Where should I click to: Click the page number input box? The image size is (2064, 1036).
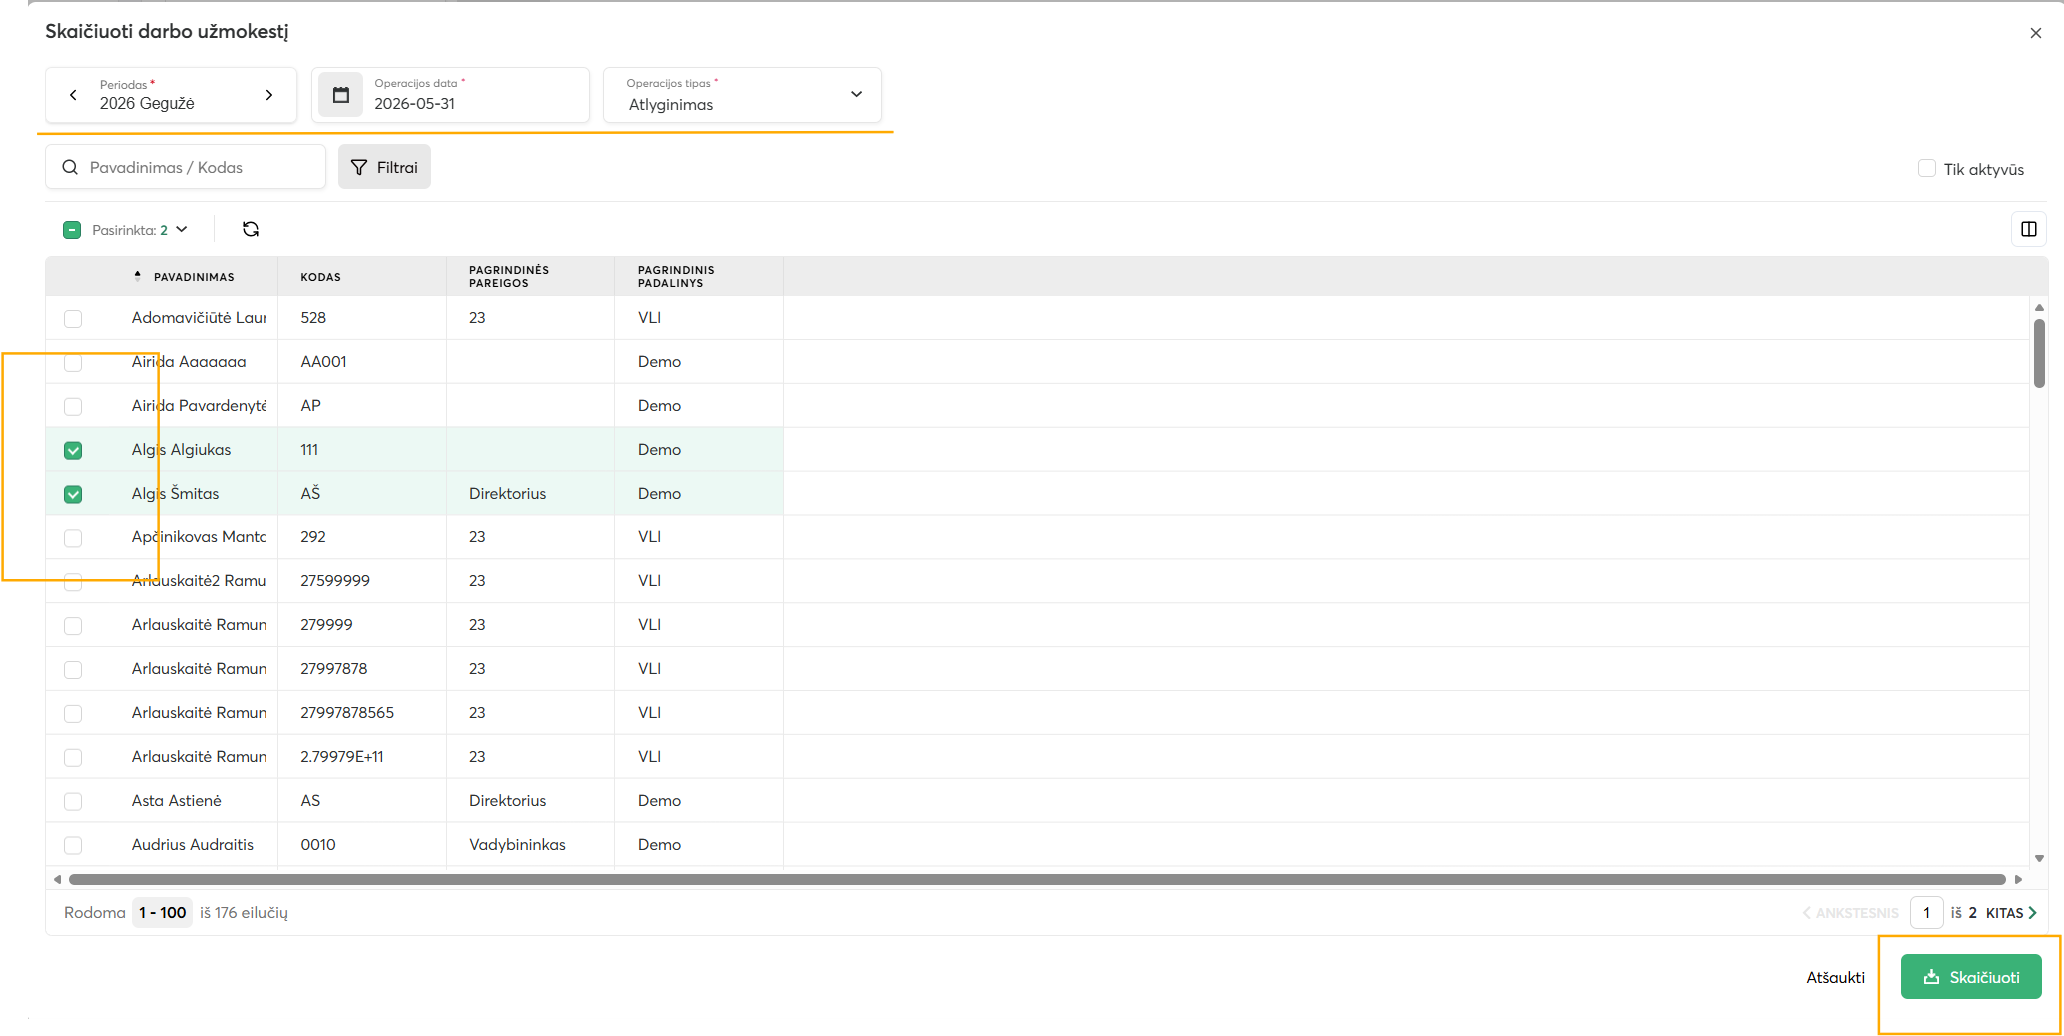click(x=1926, y=913)
